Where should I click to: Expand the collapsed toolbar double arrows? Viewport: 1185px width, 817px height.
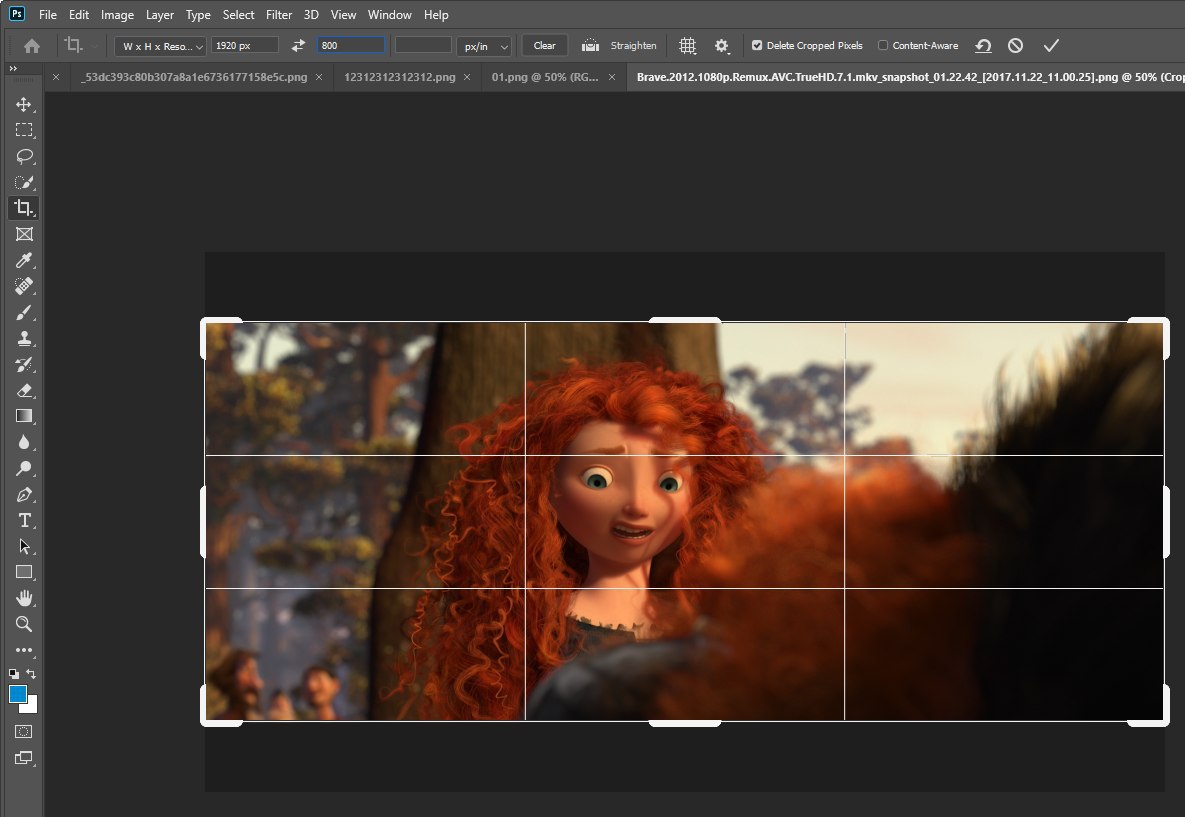pos(13,68)
